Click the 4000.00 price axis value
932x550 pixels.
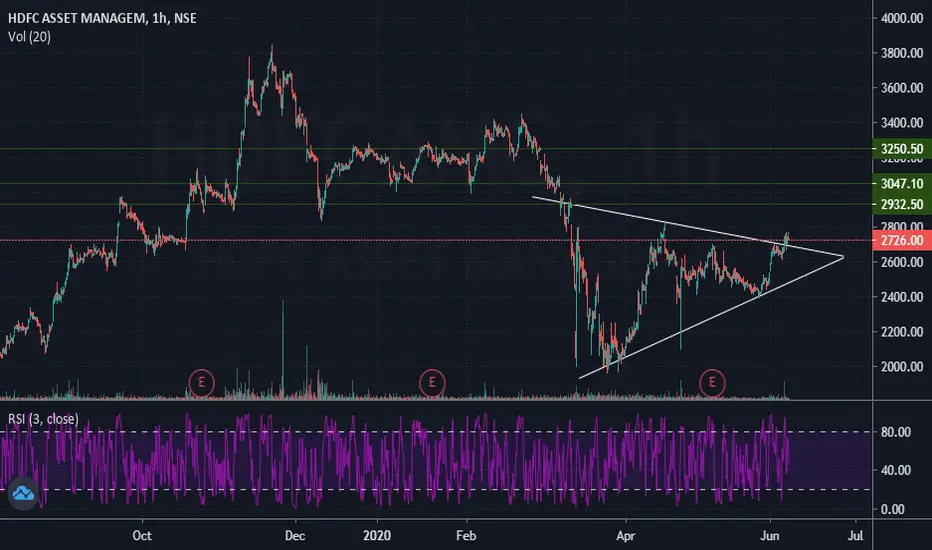(902, 18)
